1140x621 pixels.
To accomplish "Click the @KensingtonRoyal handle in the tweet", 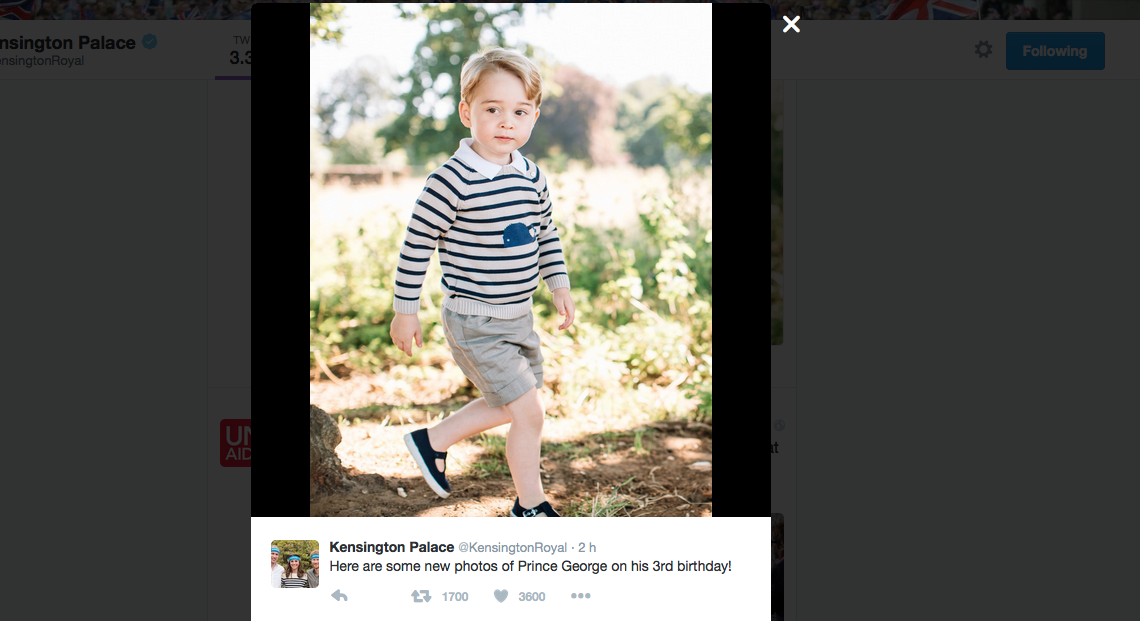I will tap(512, 548).
